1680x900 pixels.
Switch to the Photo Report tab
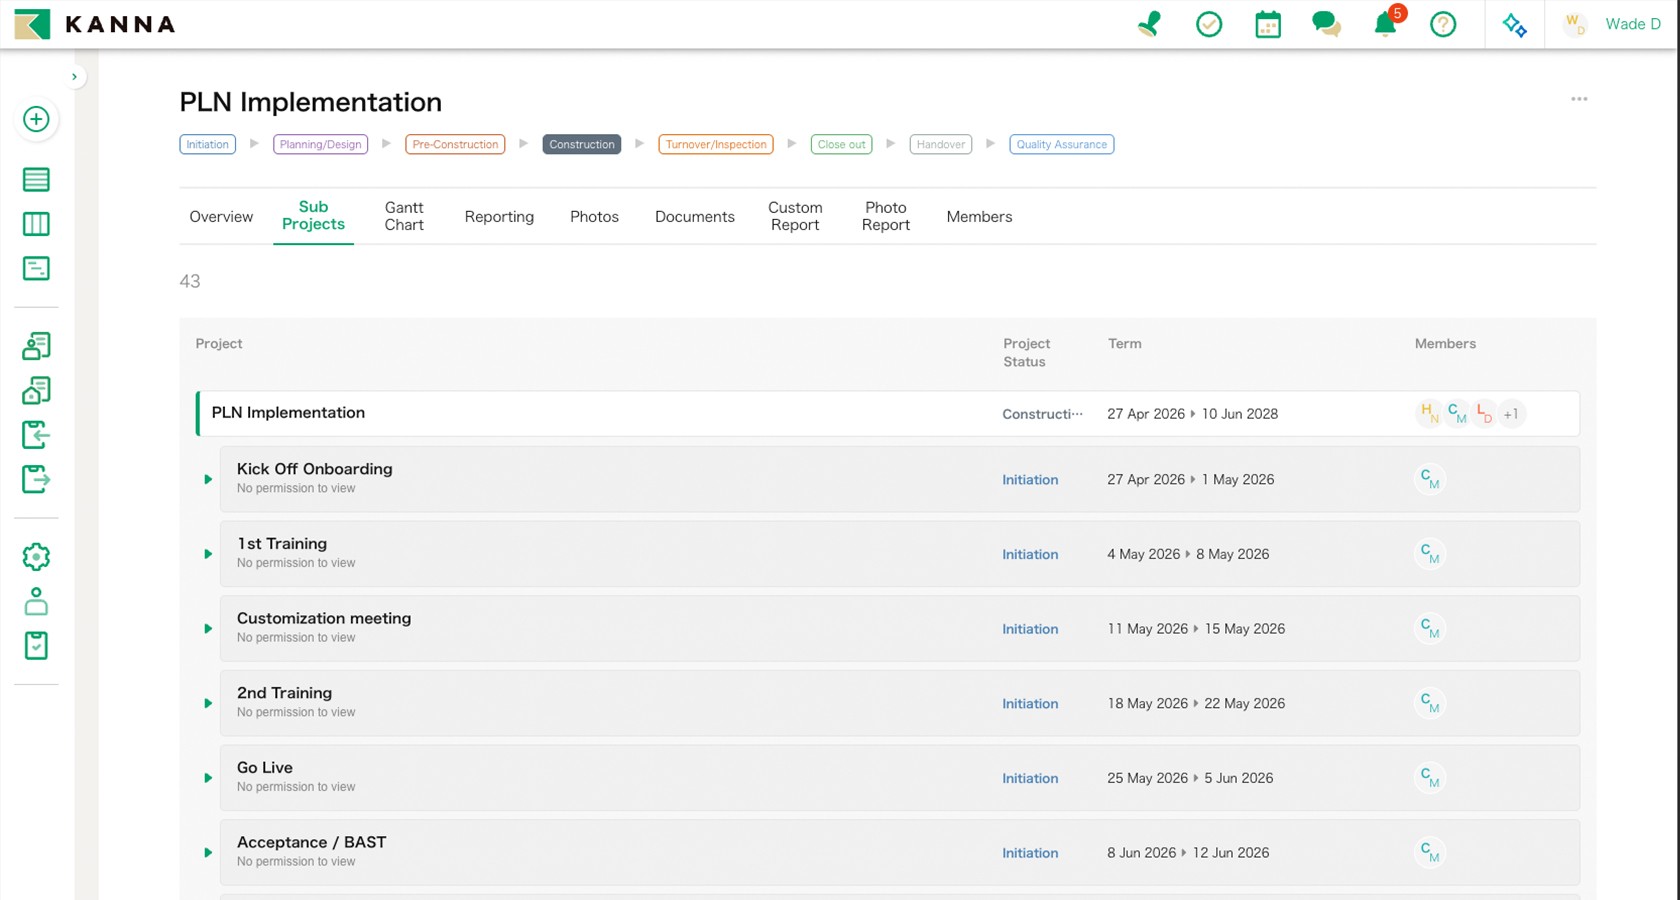click(886, 216)
